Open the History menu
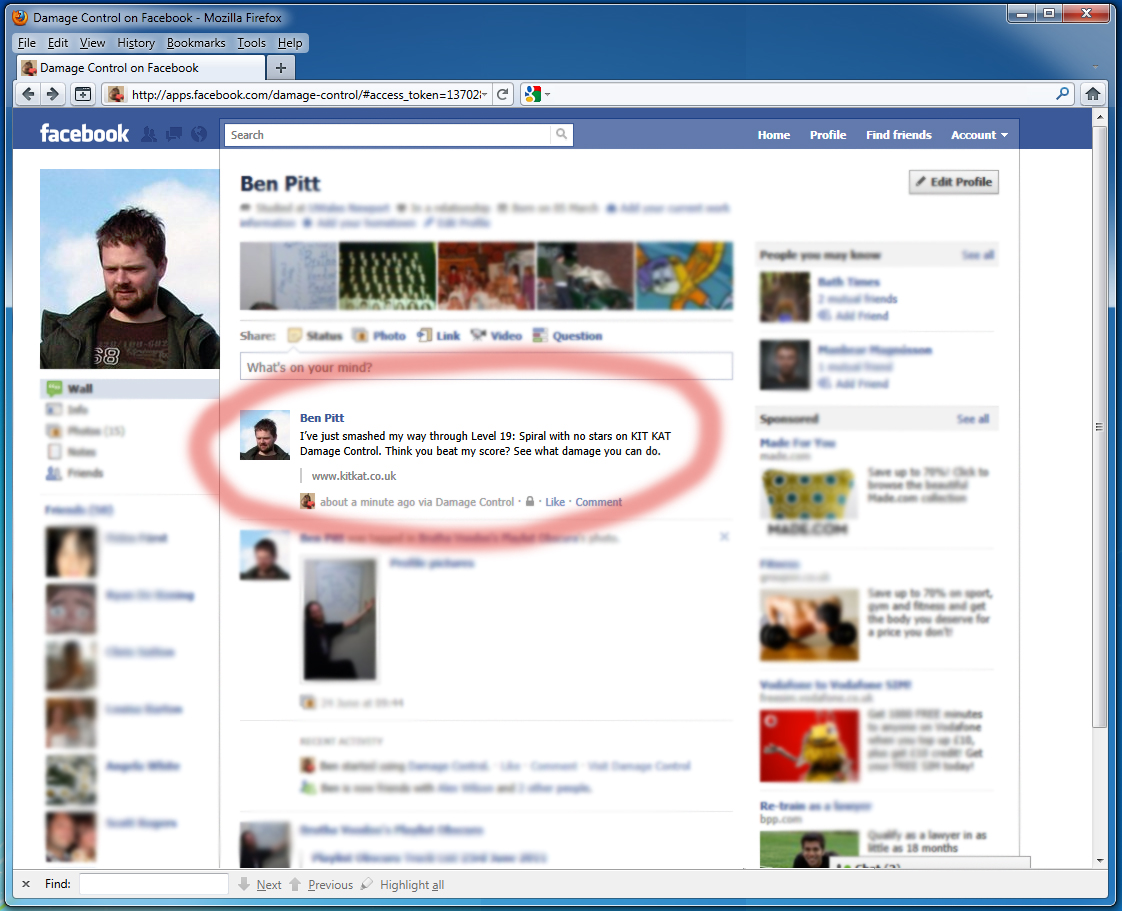Viewport: 1122px width, 911px height. [136, 43]
